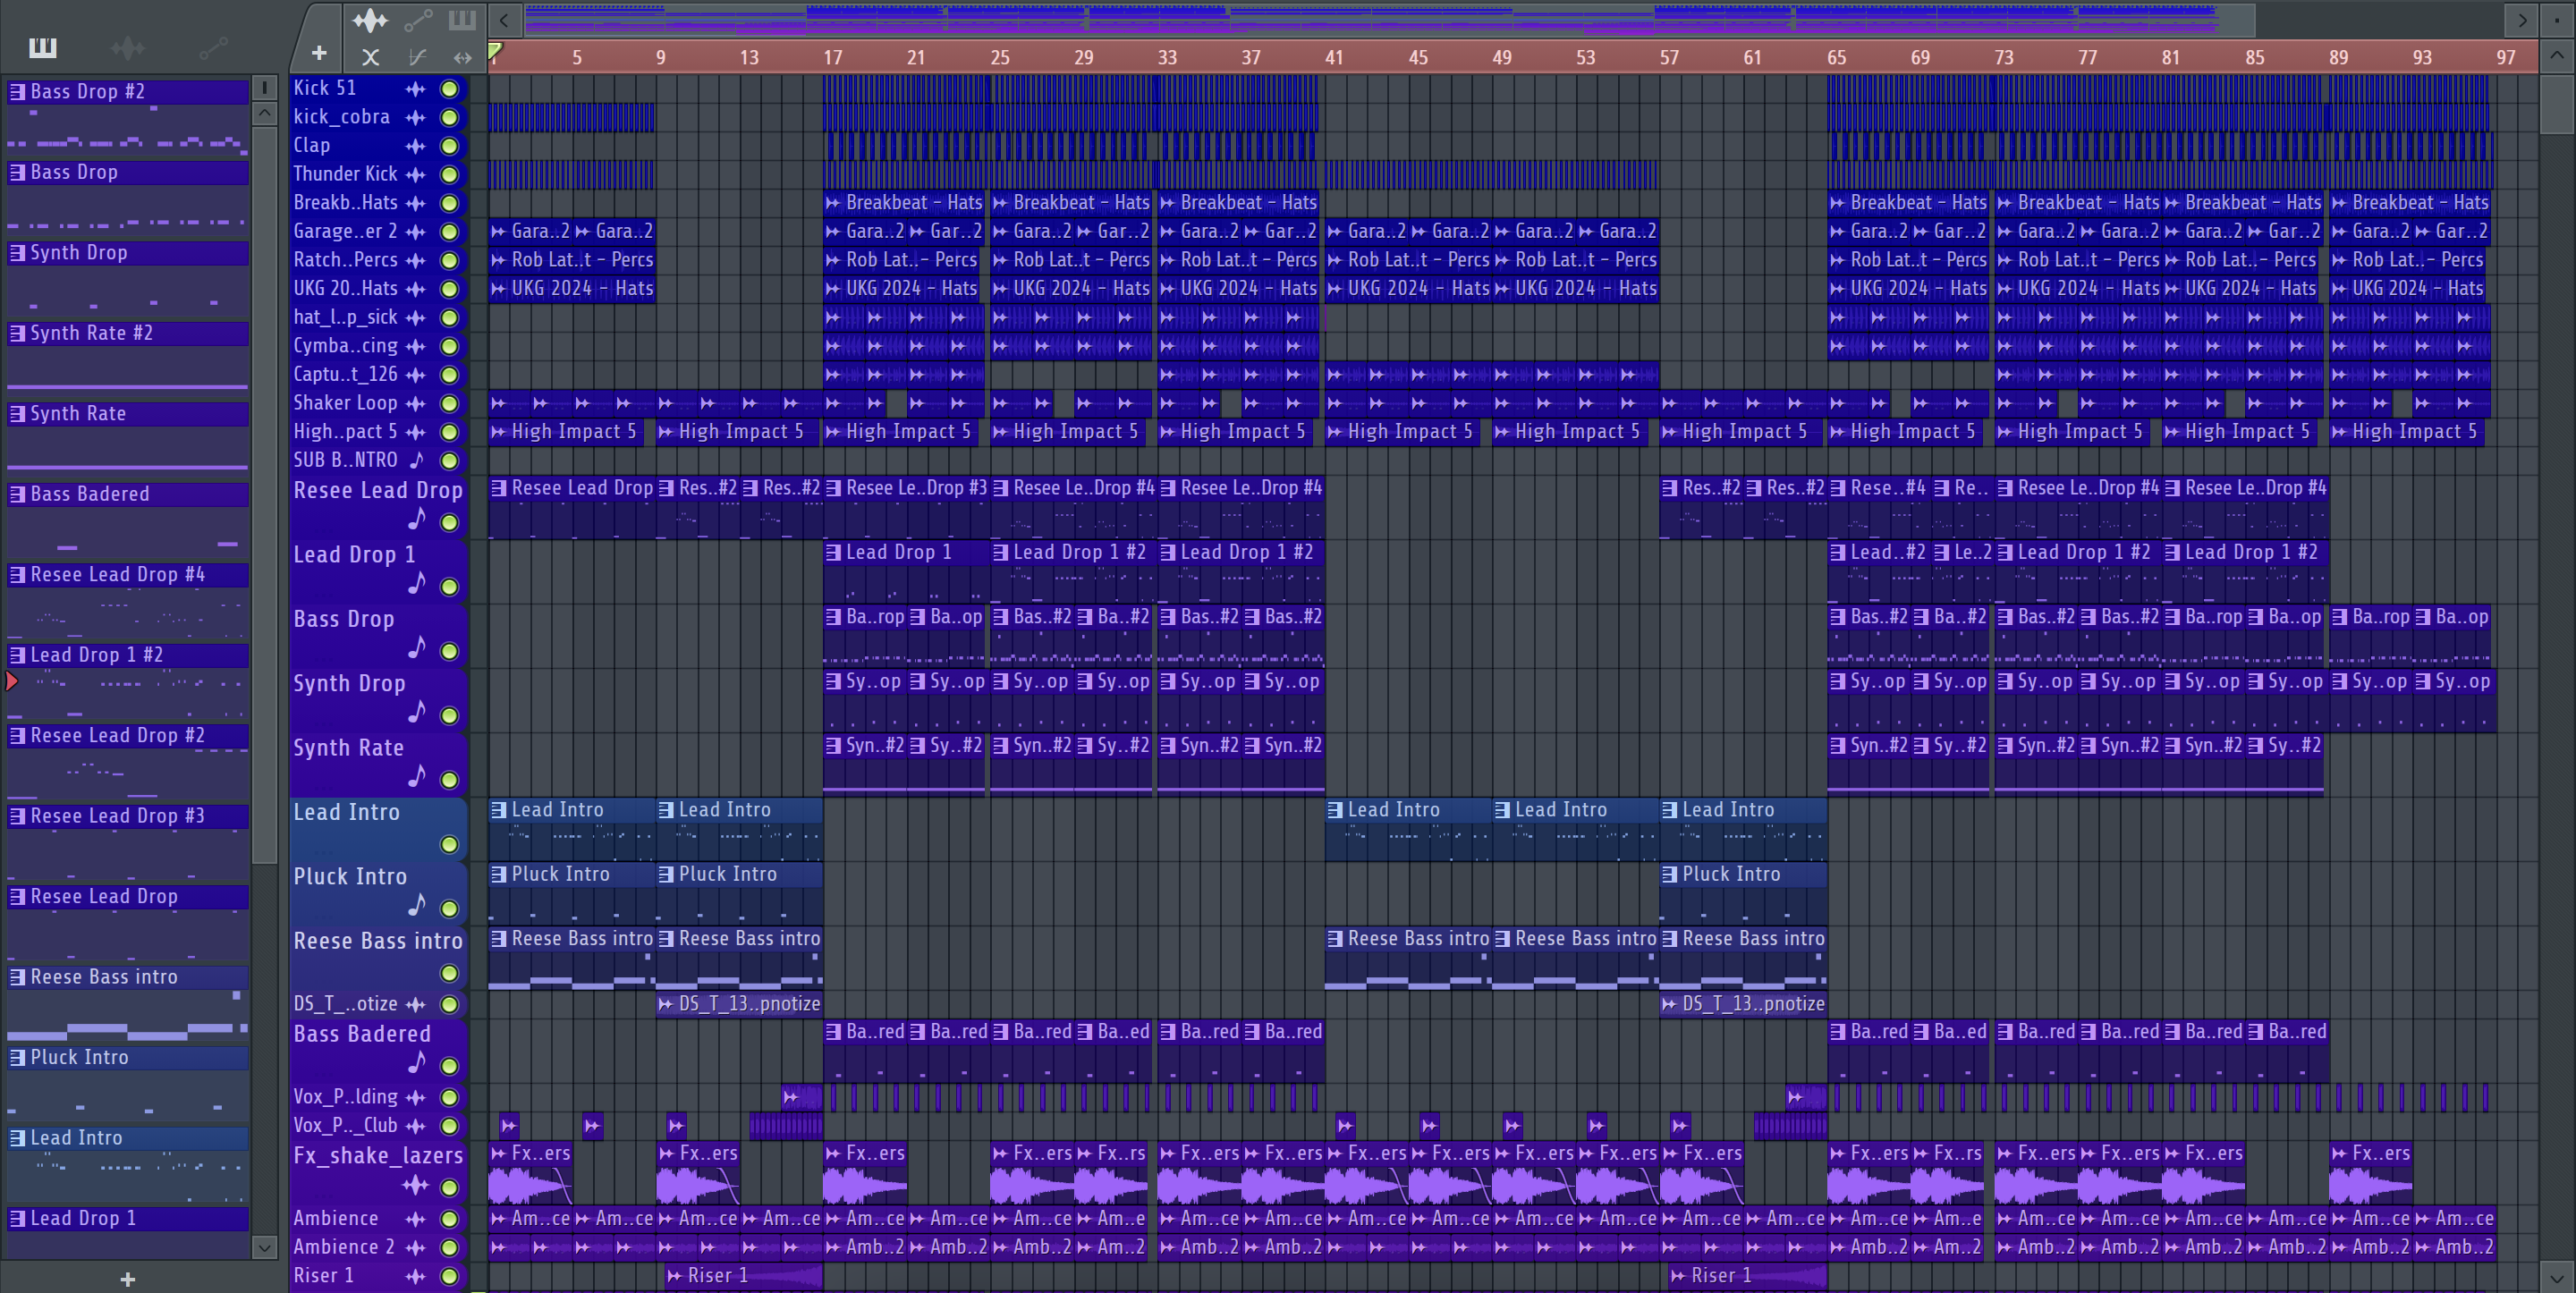The image size is (2576, 1293).
Task: Click the crossfade X icon in playlist toolbar
Action: tap(370, 57)
